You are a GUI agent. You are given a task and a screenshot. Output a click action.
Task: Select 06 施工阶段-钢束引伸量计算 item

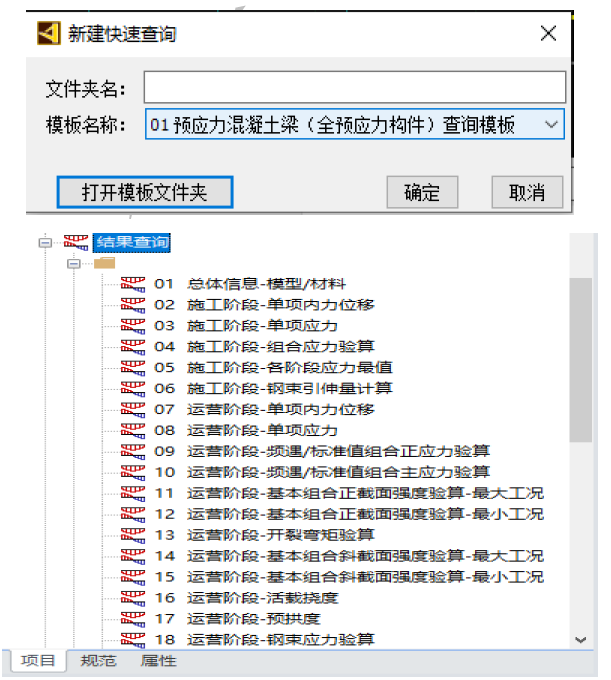(x=273, y=389)
